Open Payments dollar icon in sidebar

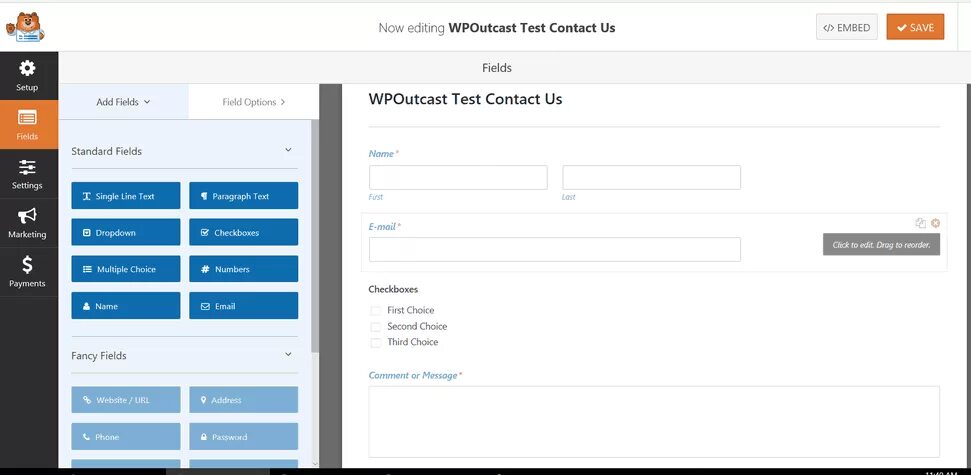(x=27, y=265)
